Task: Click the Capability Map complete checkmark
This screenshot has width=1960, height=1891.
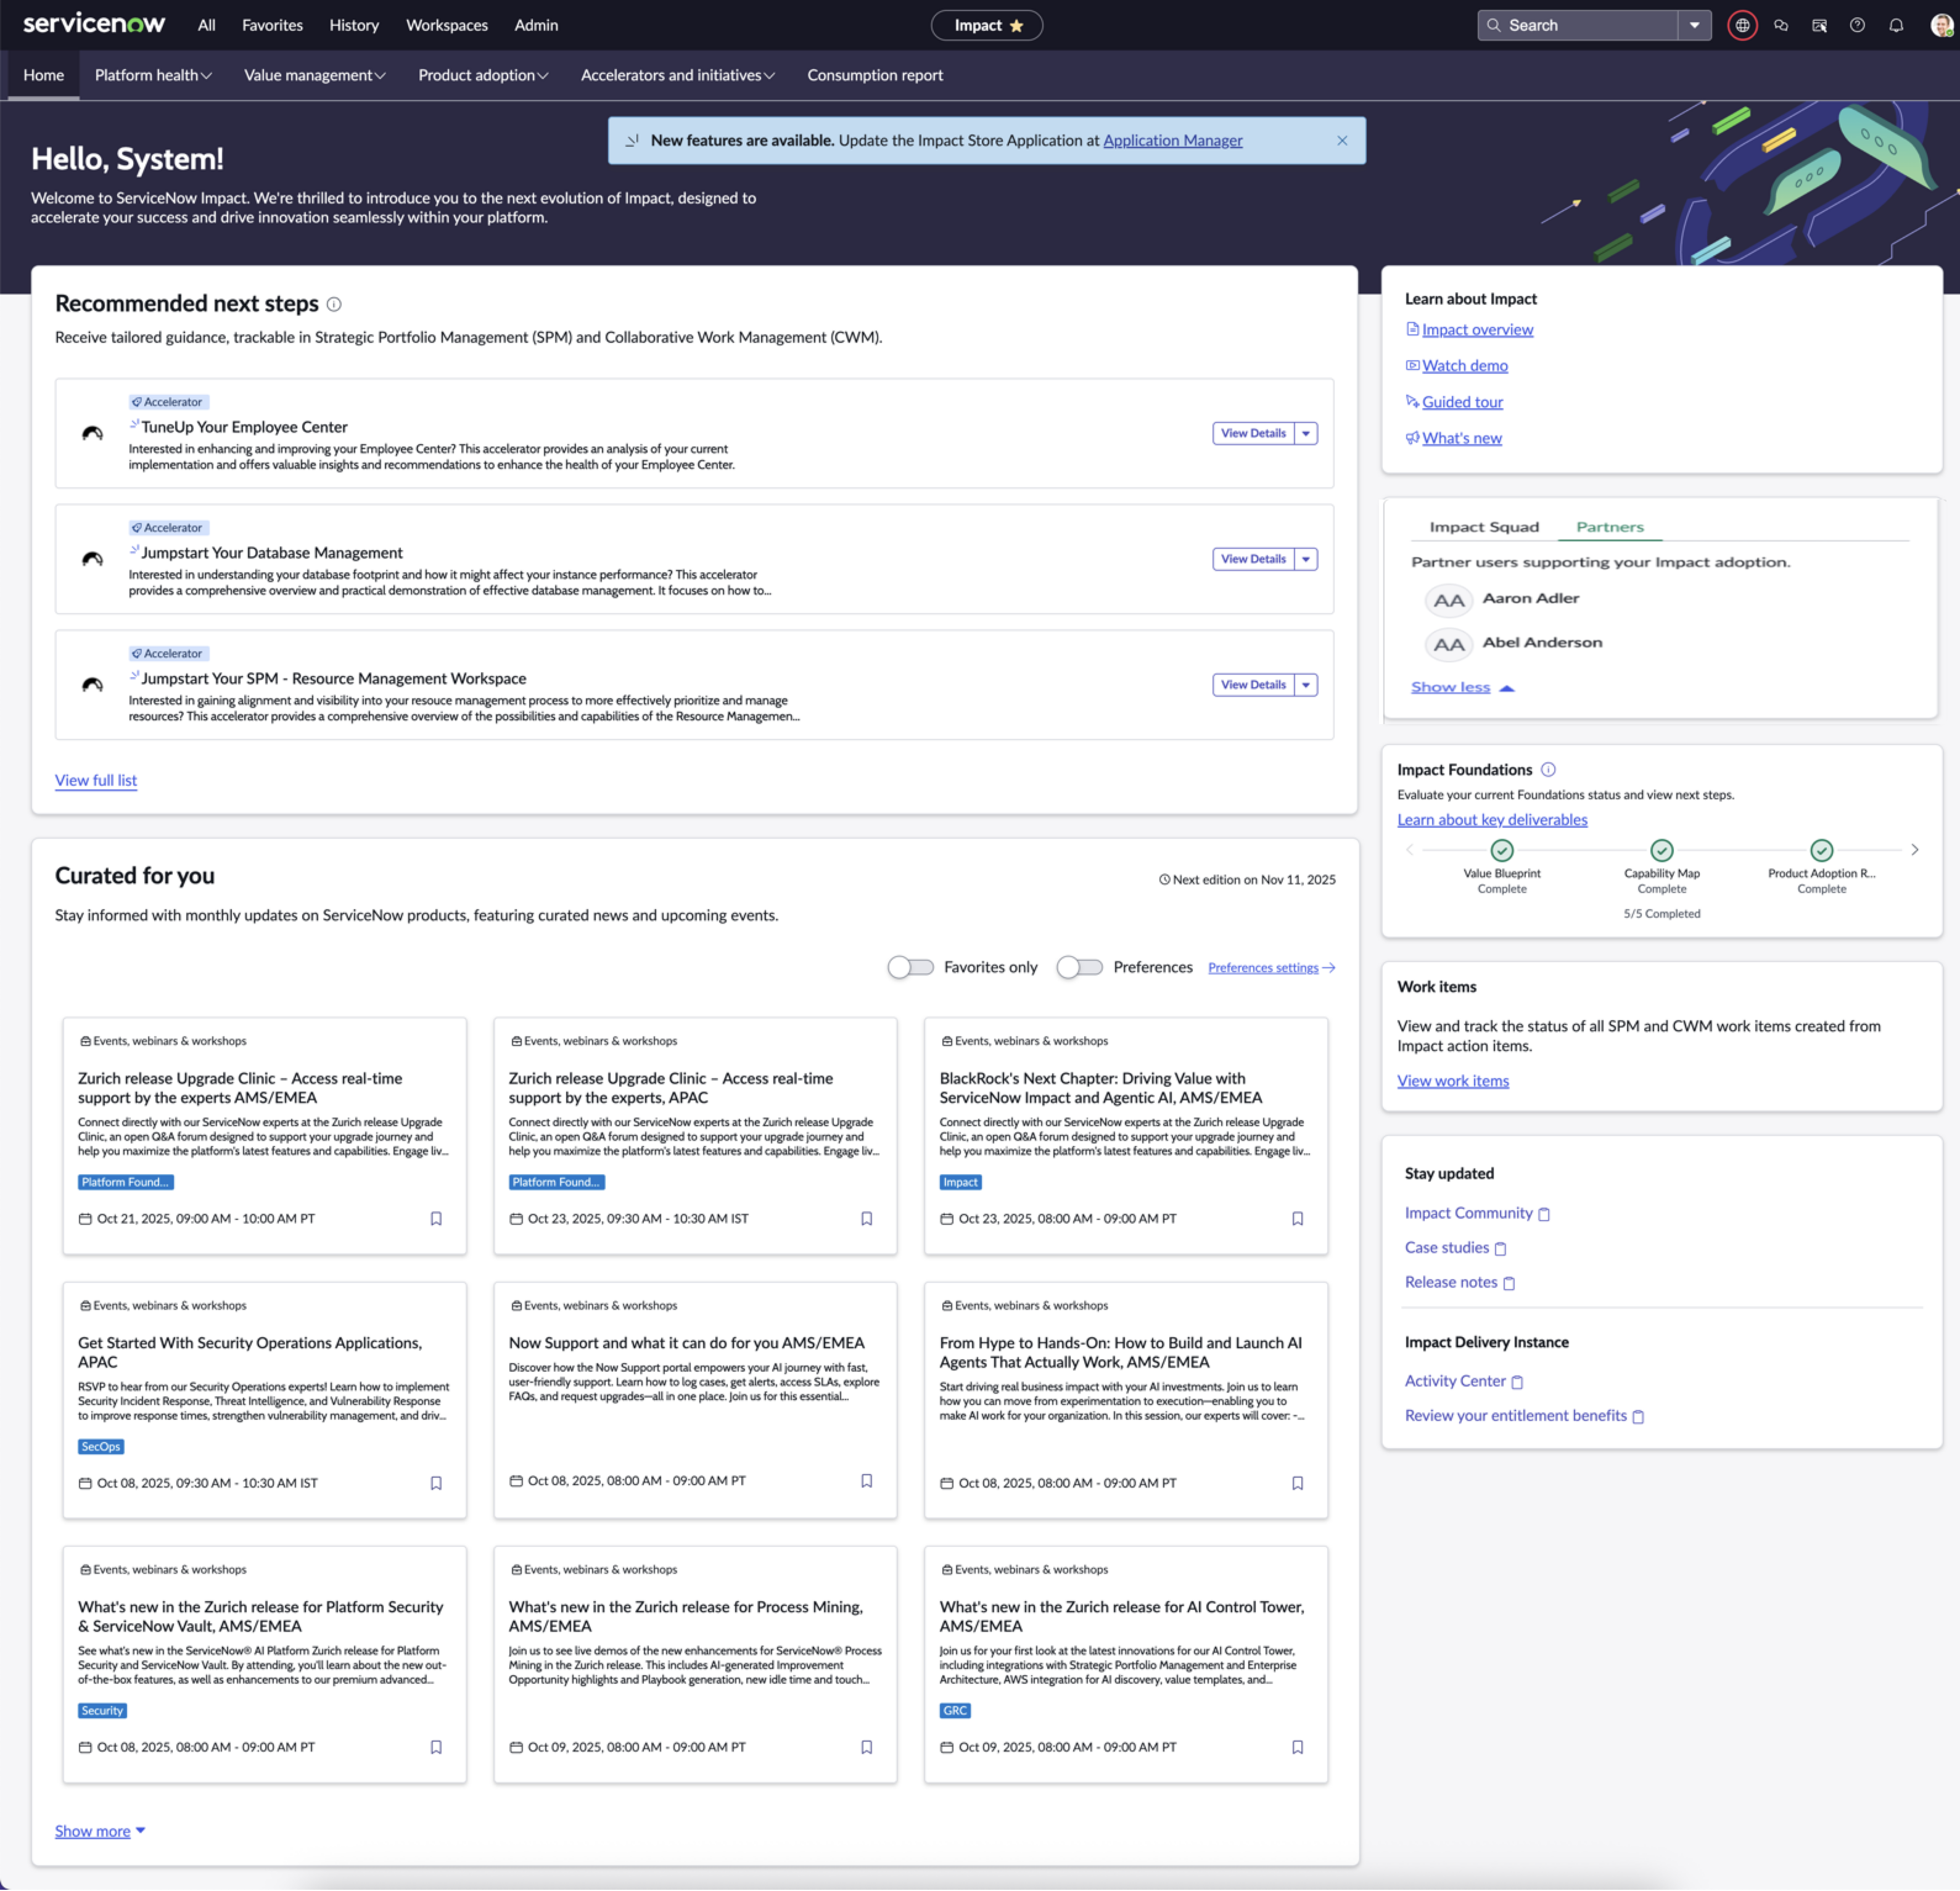Action: click(x=1662, y=850)
